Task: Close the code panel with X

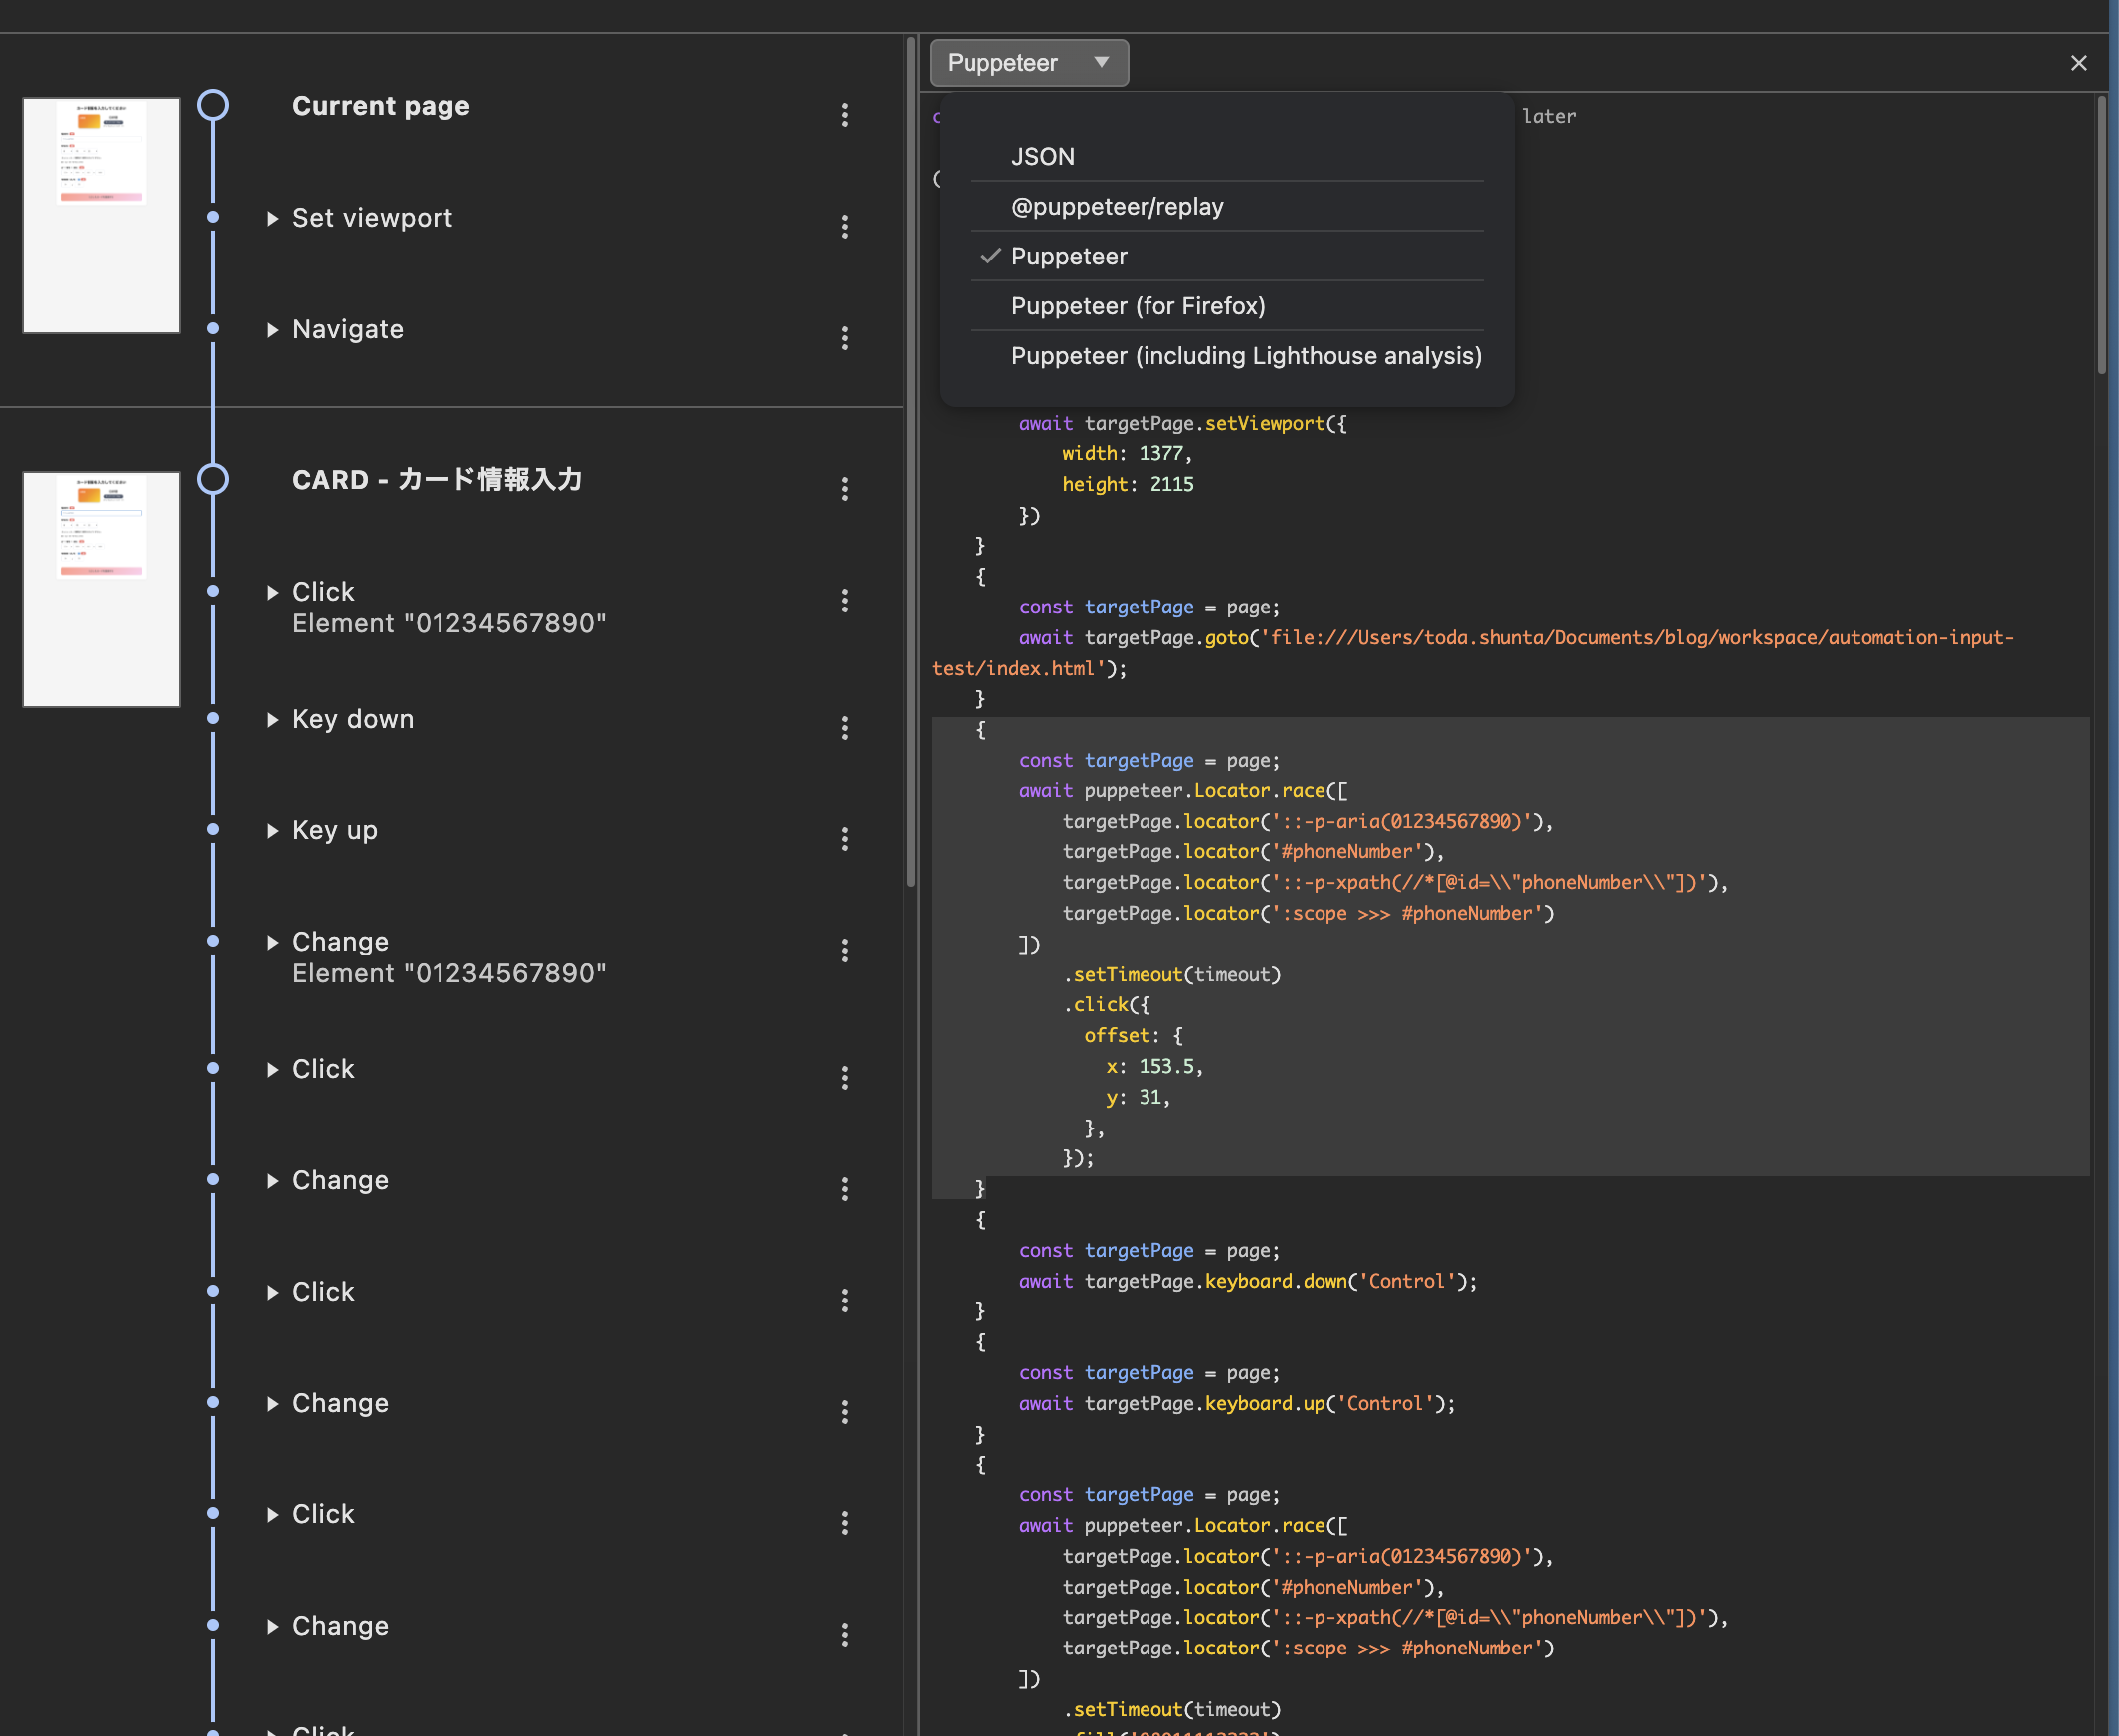Action: pos(2079,63)
